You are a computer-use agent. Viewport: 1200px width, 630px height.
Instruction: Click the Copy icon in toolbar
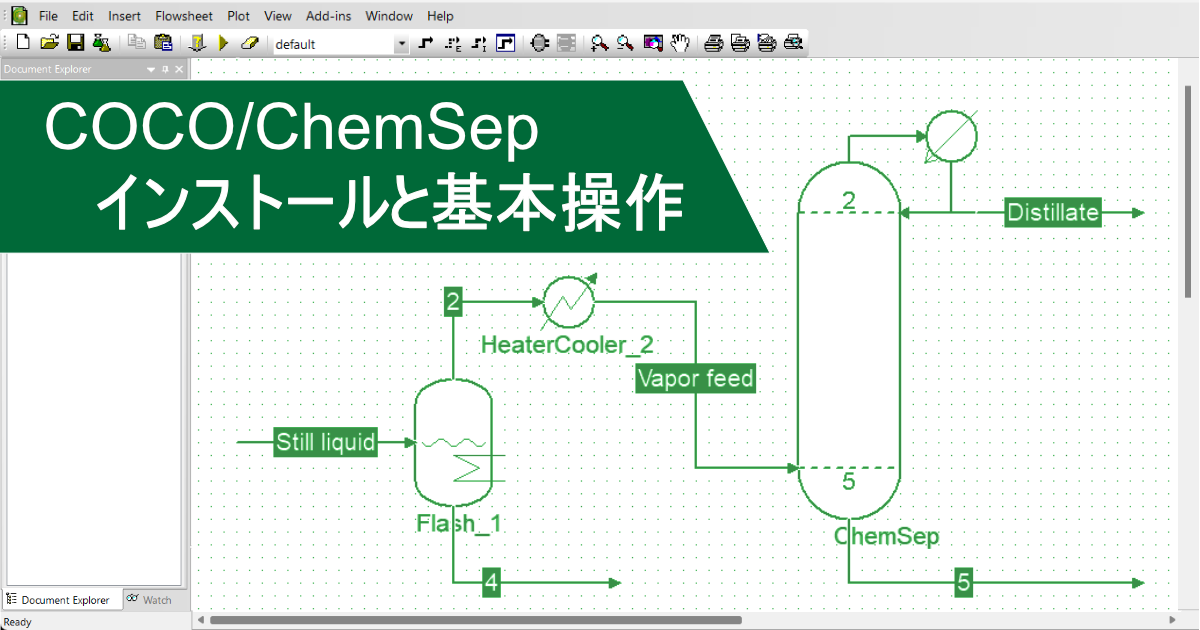137,43
